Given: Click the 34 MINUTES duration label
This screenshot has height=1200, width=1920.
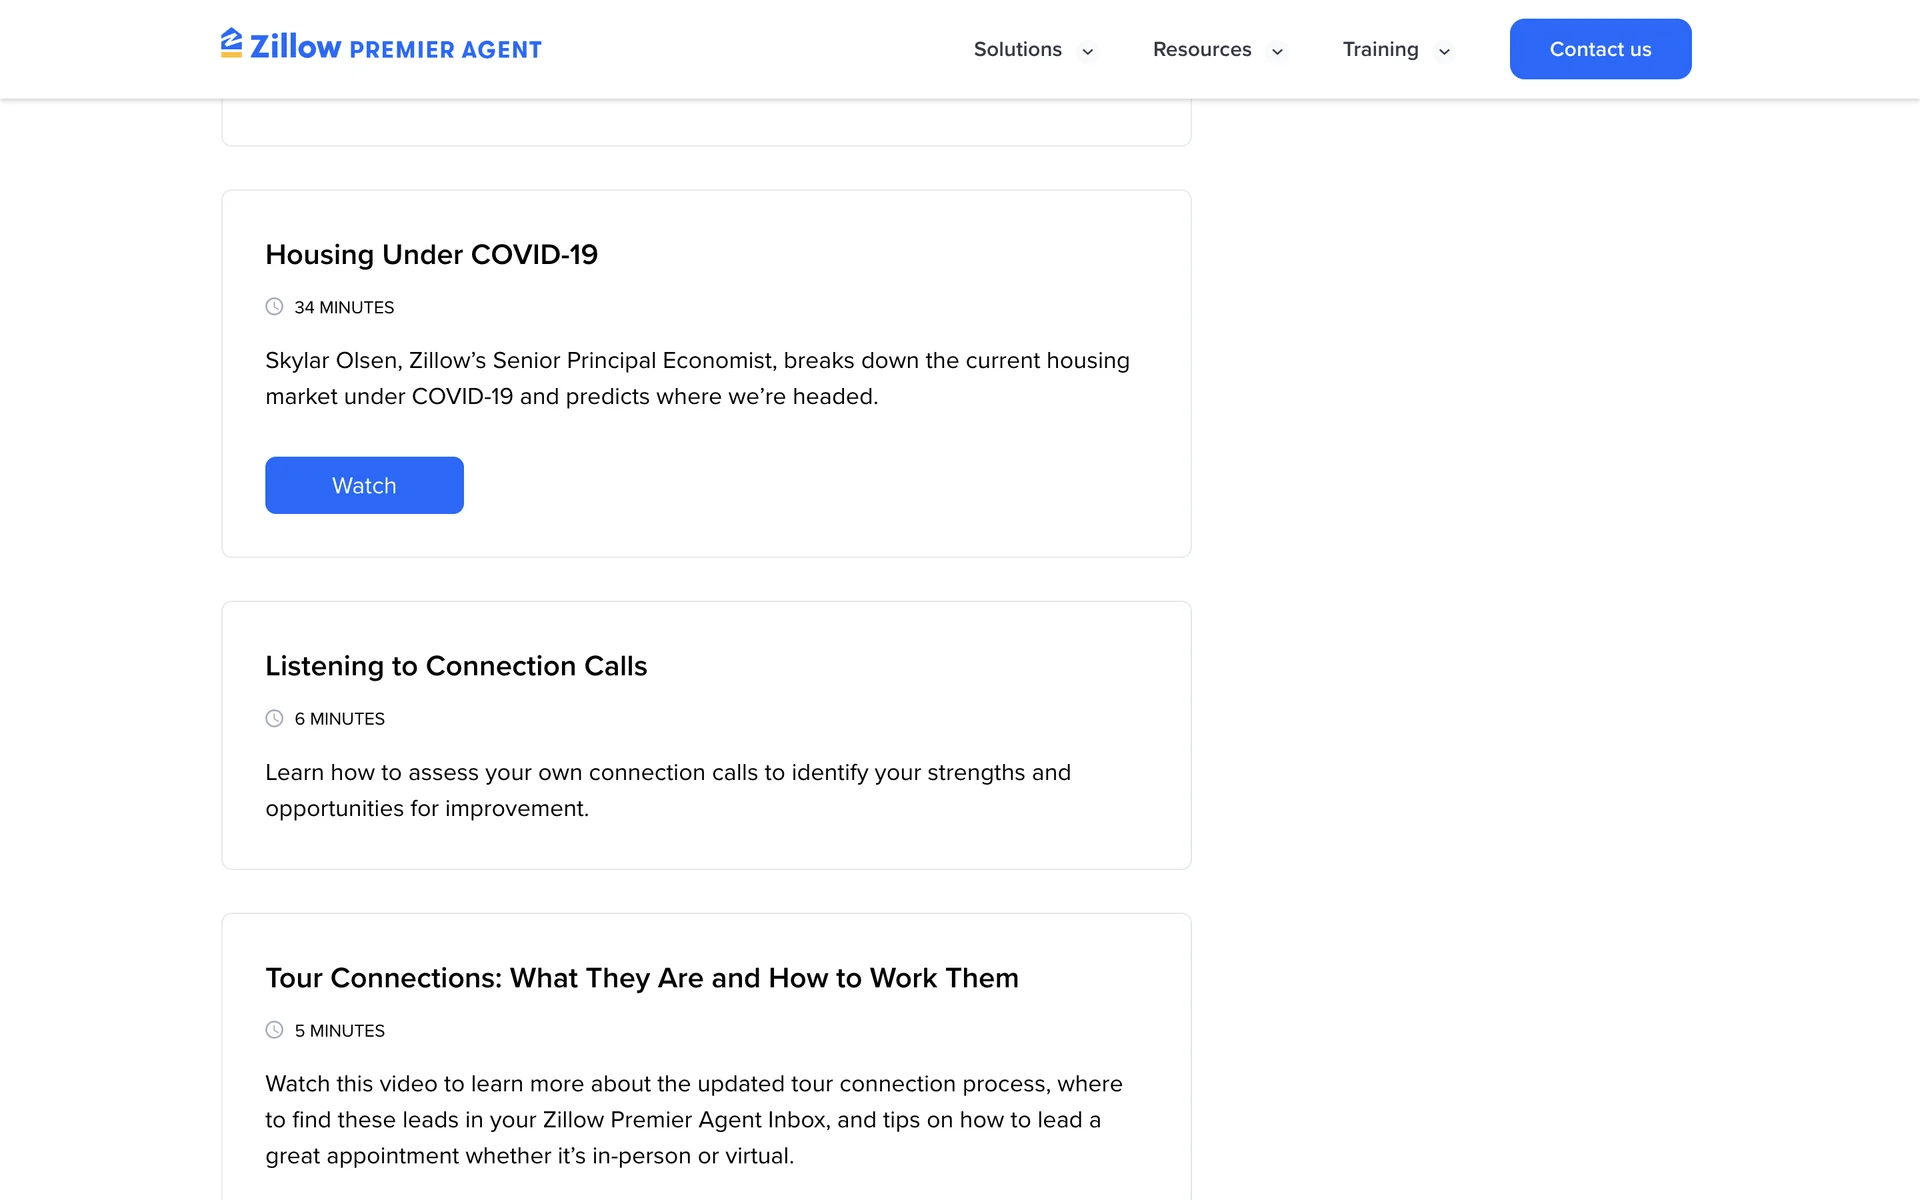Looking at the screenshot, I should 344,308.
